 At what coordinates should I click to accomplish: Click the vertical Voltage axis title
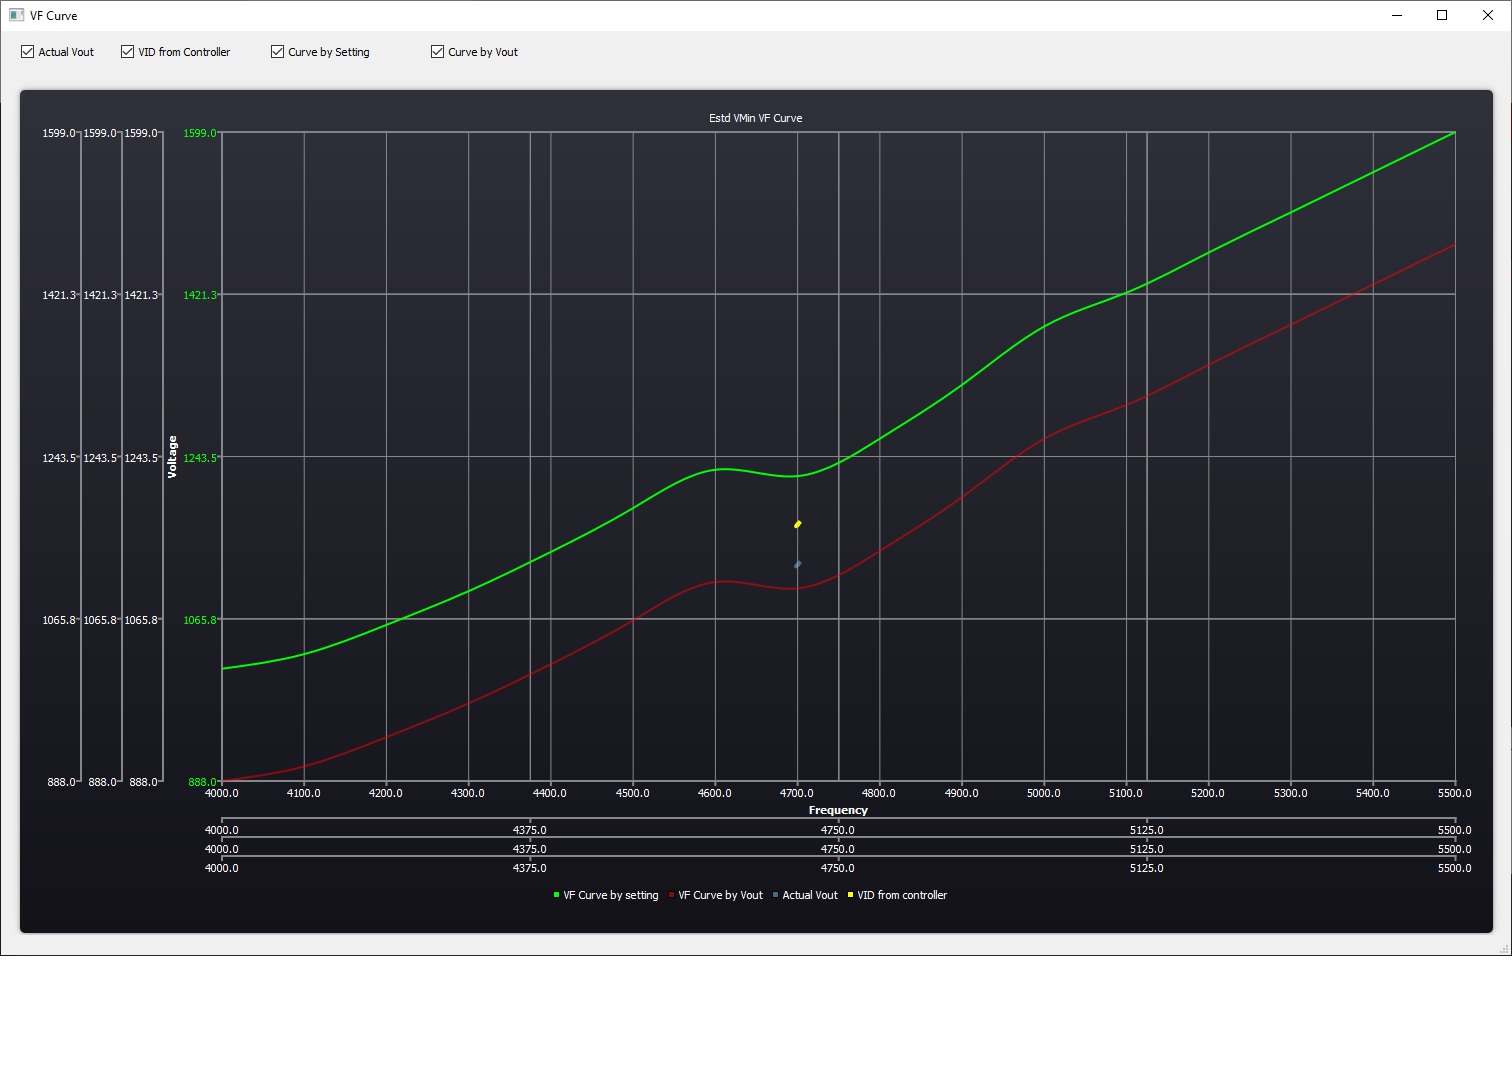172,455
